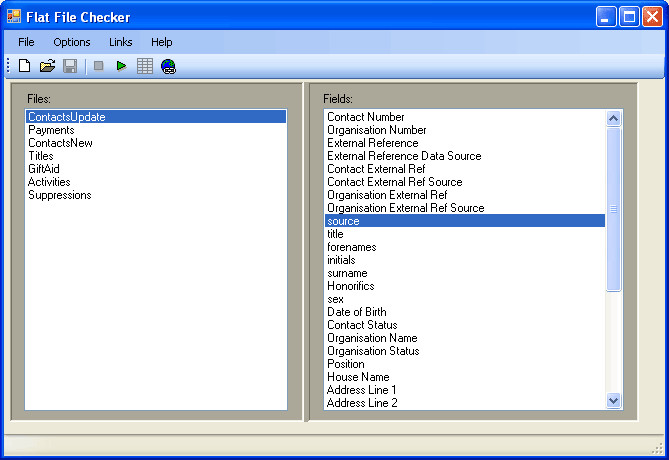The image size is (669, 460).
Task: Select the title field
Action: click(x=465, y=234)
